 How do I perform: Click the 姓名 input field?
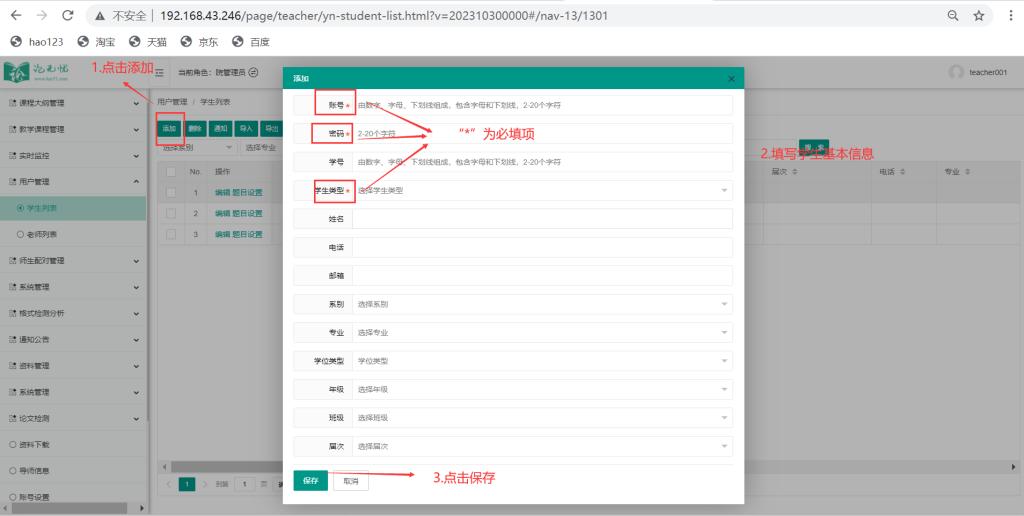click(542, 218)
